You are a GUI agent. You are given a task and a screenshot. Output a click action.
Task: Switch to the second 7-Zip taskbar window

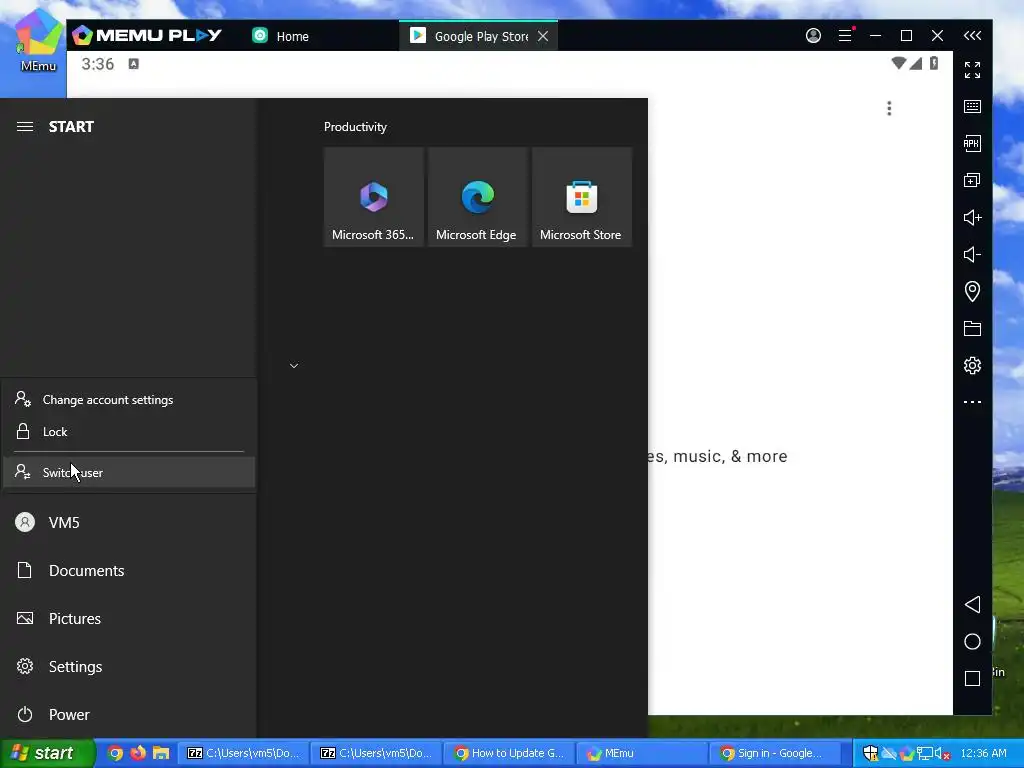[376, 753]
